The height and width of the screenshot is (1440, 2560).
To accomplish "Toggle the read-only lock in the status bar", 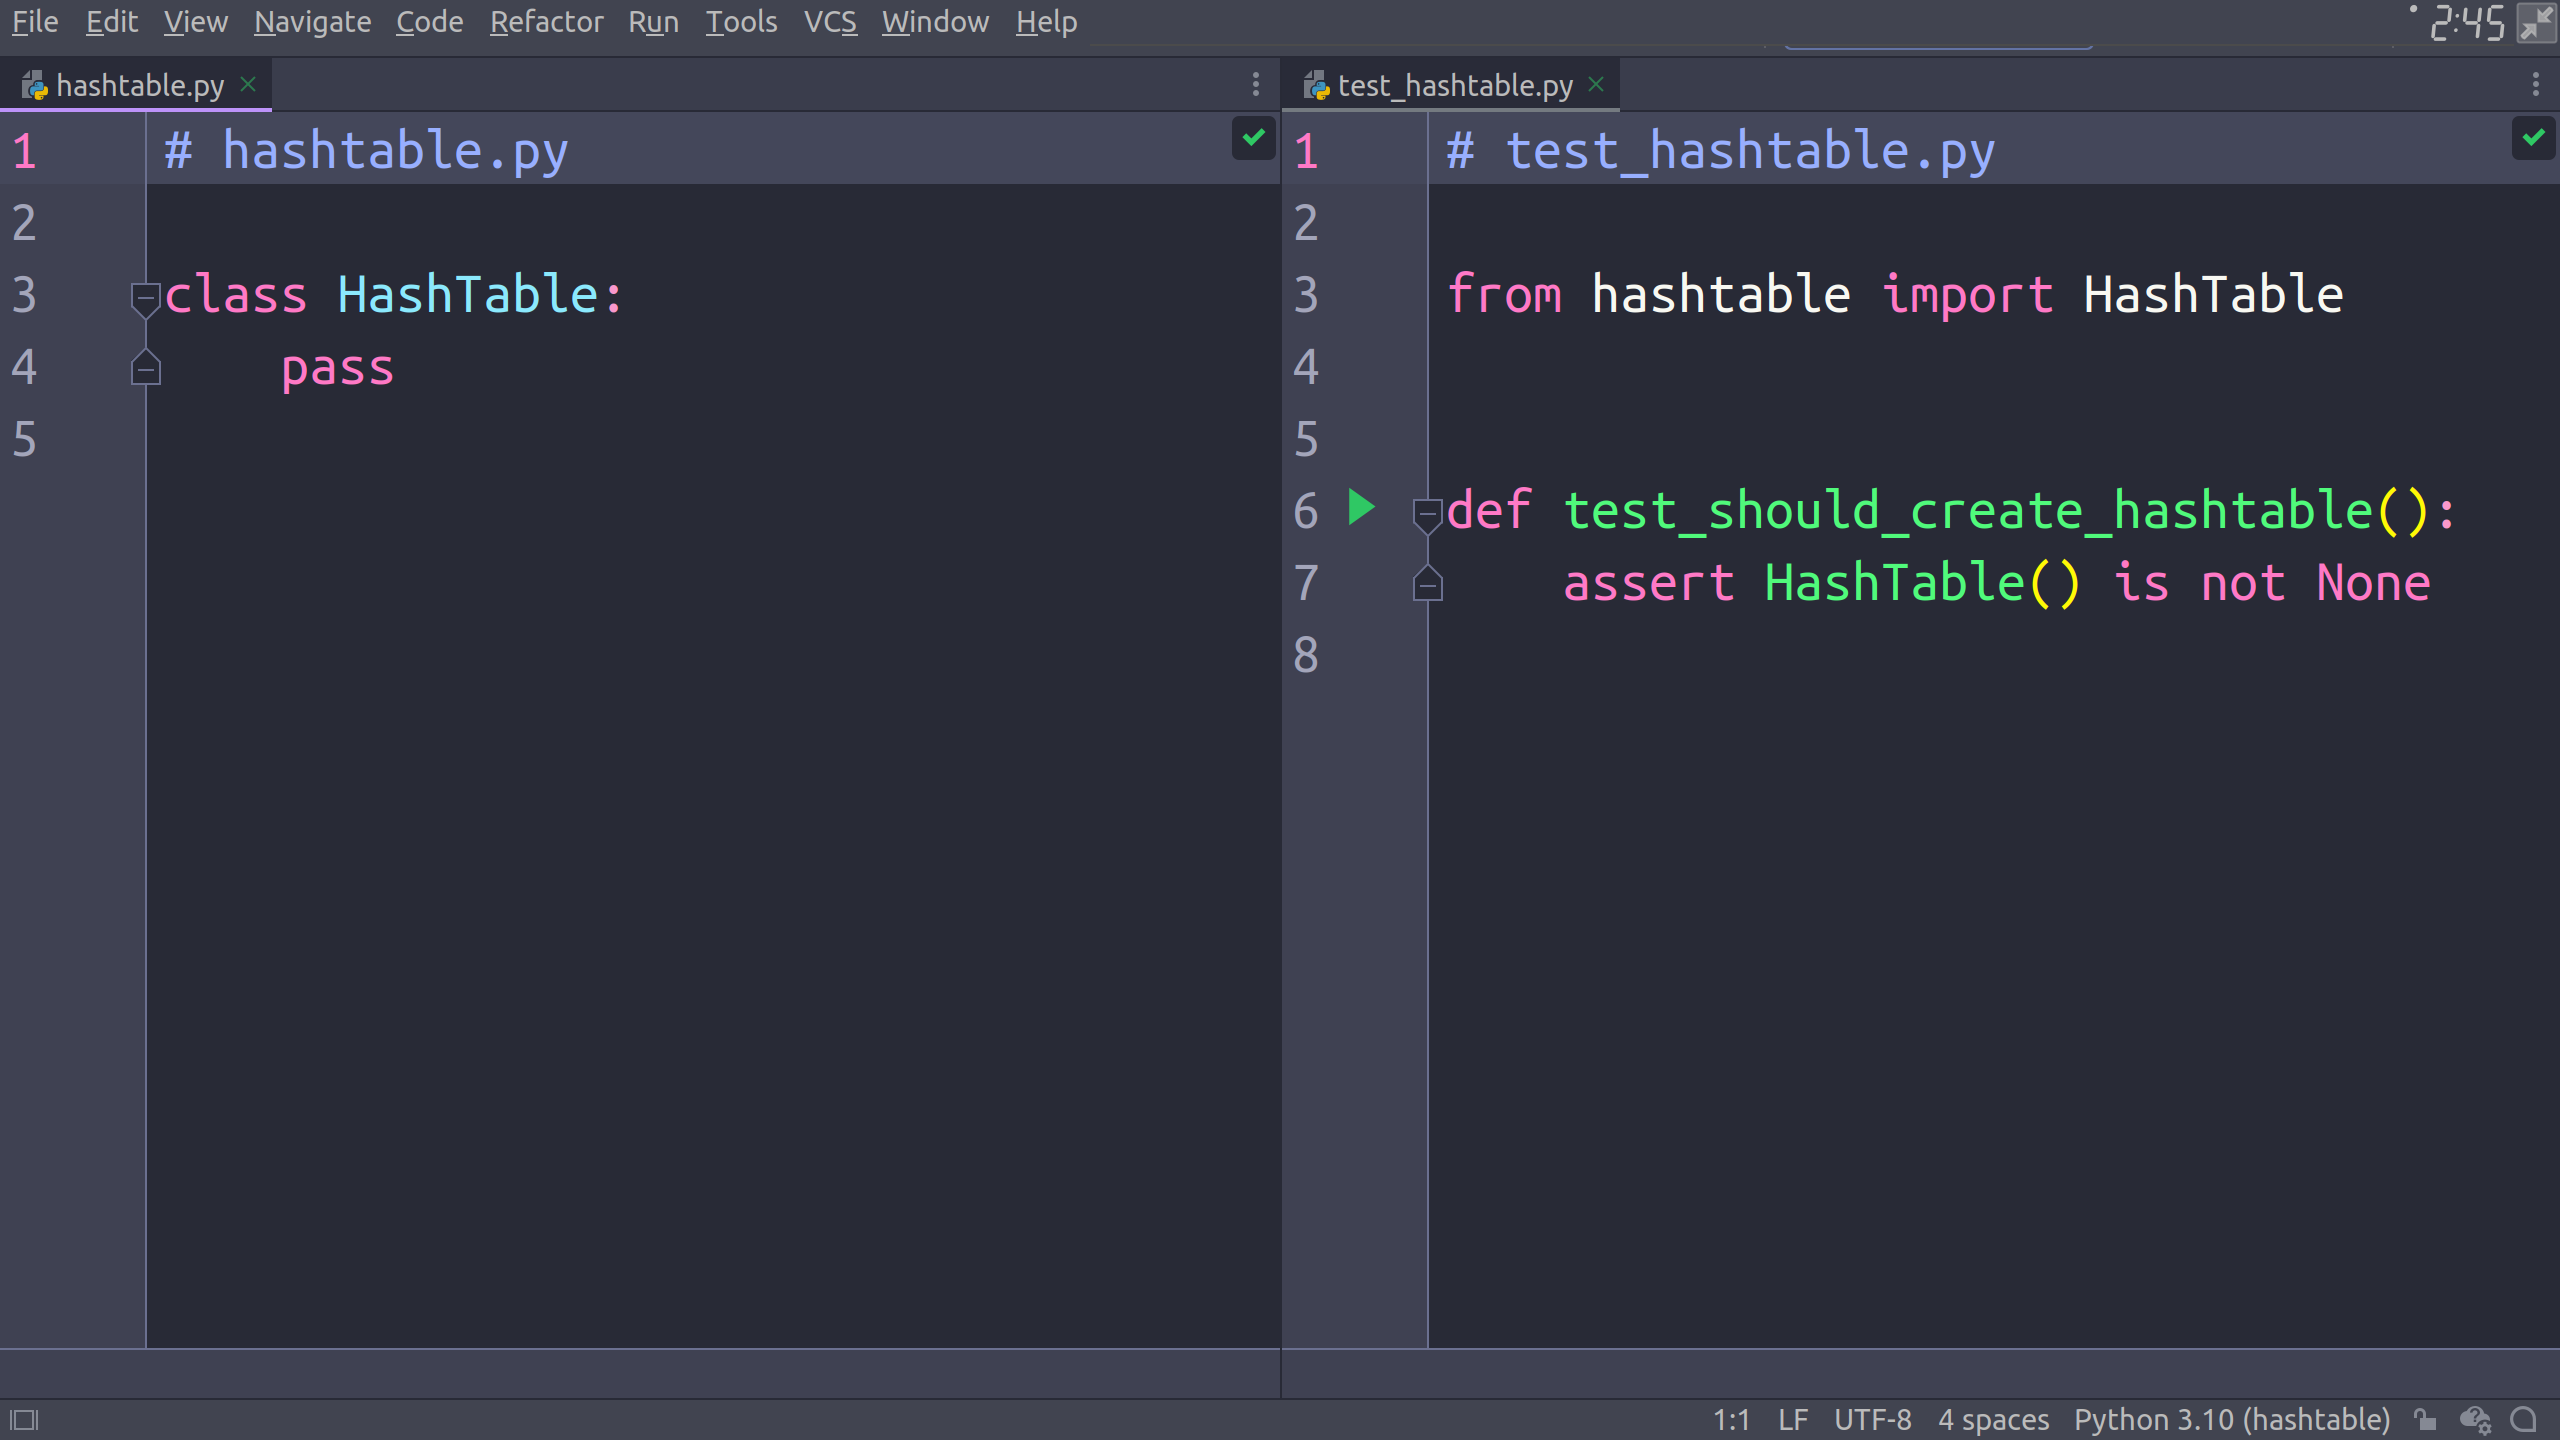I will pos(2424,1419).
